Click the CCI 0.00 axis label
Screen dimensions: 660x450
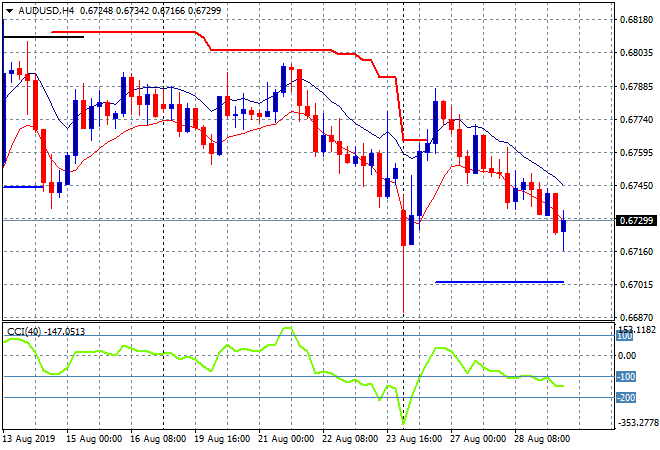click(627, 356)
